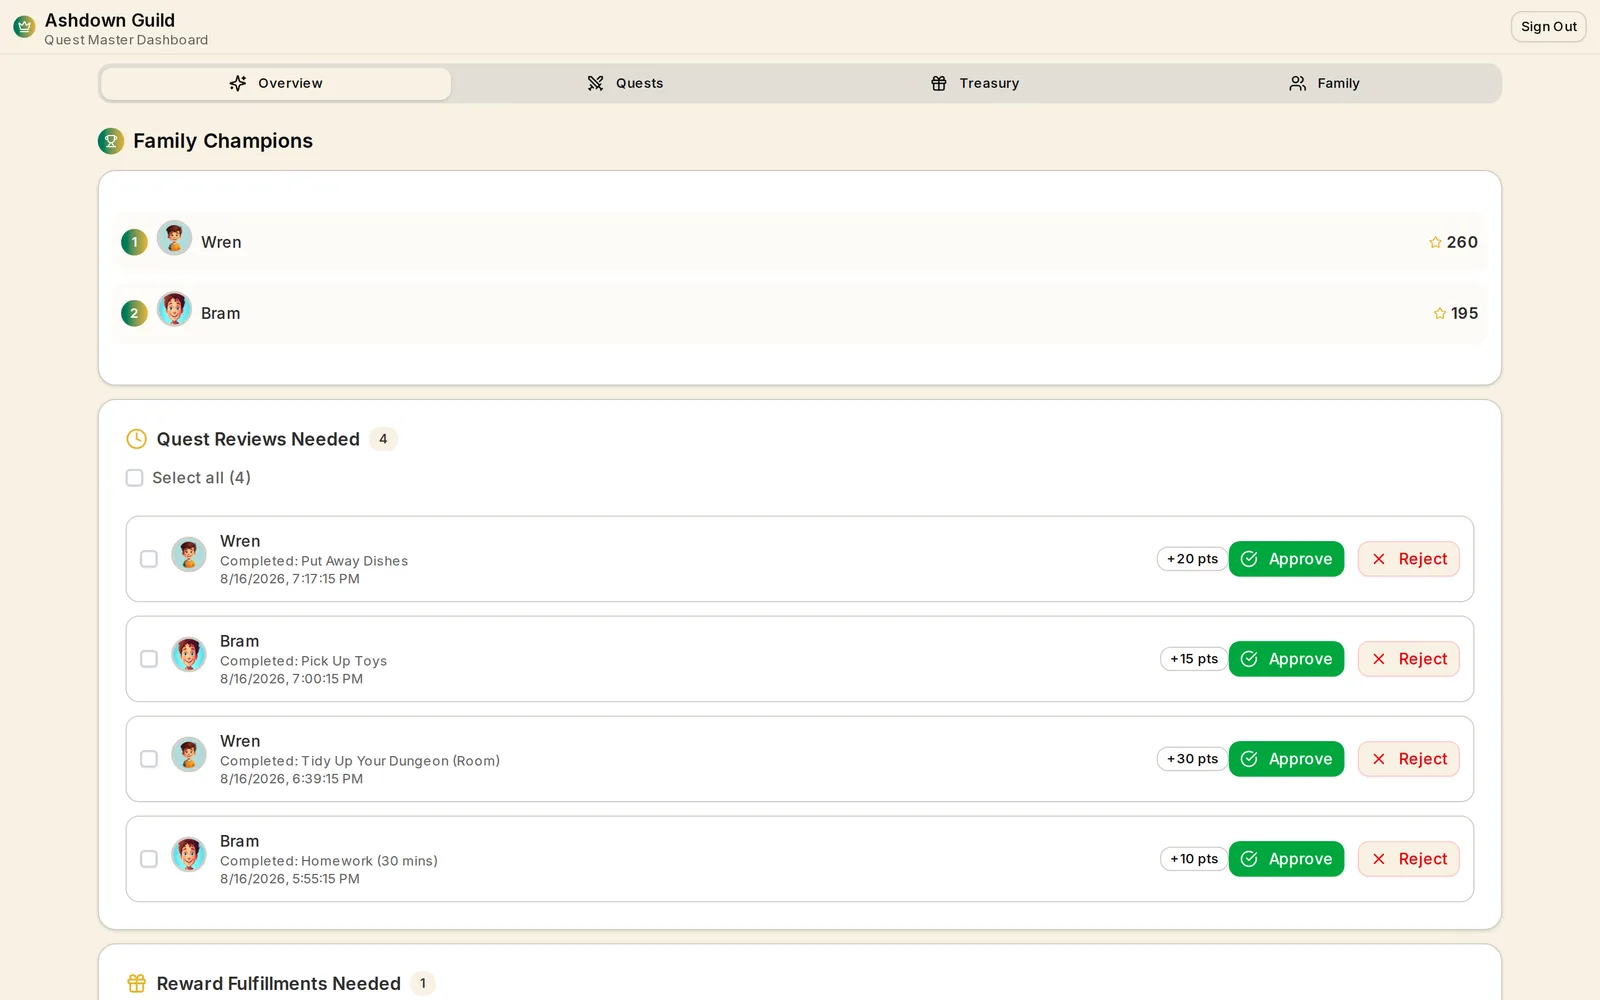
Task: Click the +10 pts badge
Action: click(x=1194, y=859)
